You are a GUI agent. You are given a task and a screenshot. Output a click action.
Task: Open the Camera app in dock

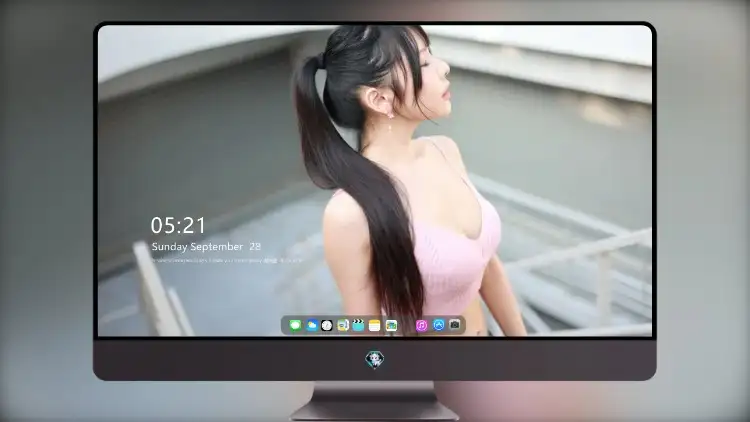coord(454,325)
